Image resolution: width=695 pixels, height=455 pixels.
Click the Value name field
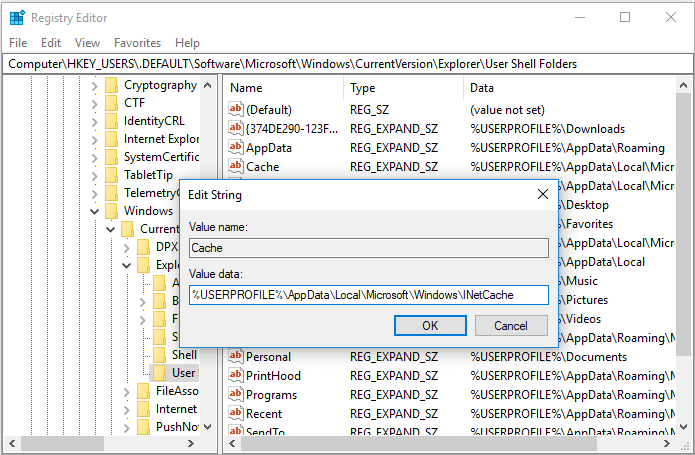369,248
